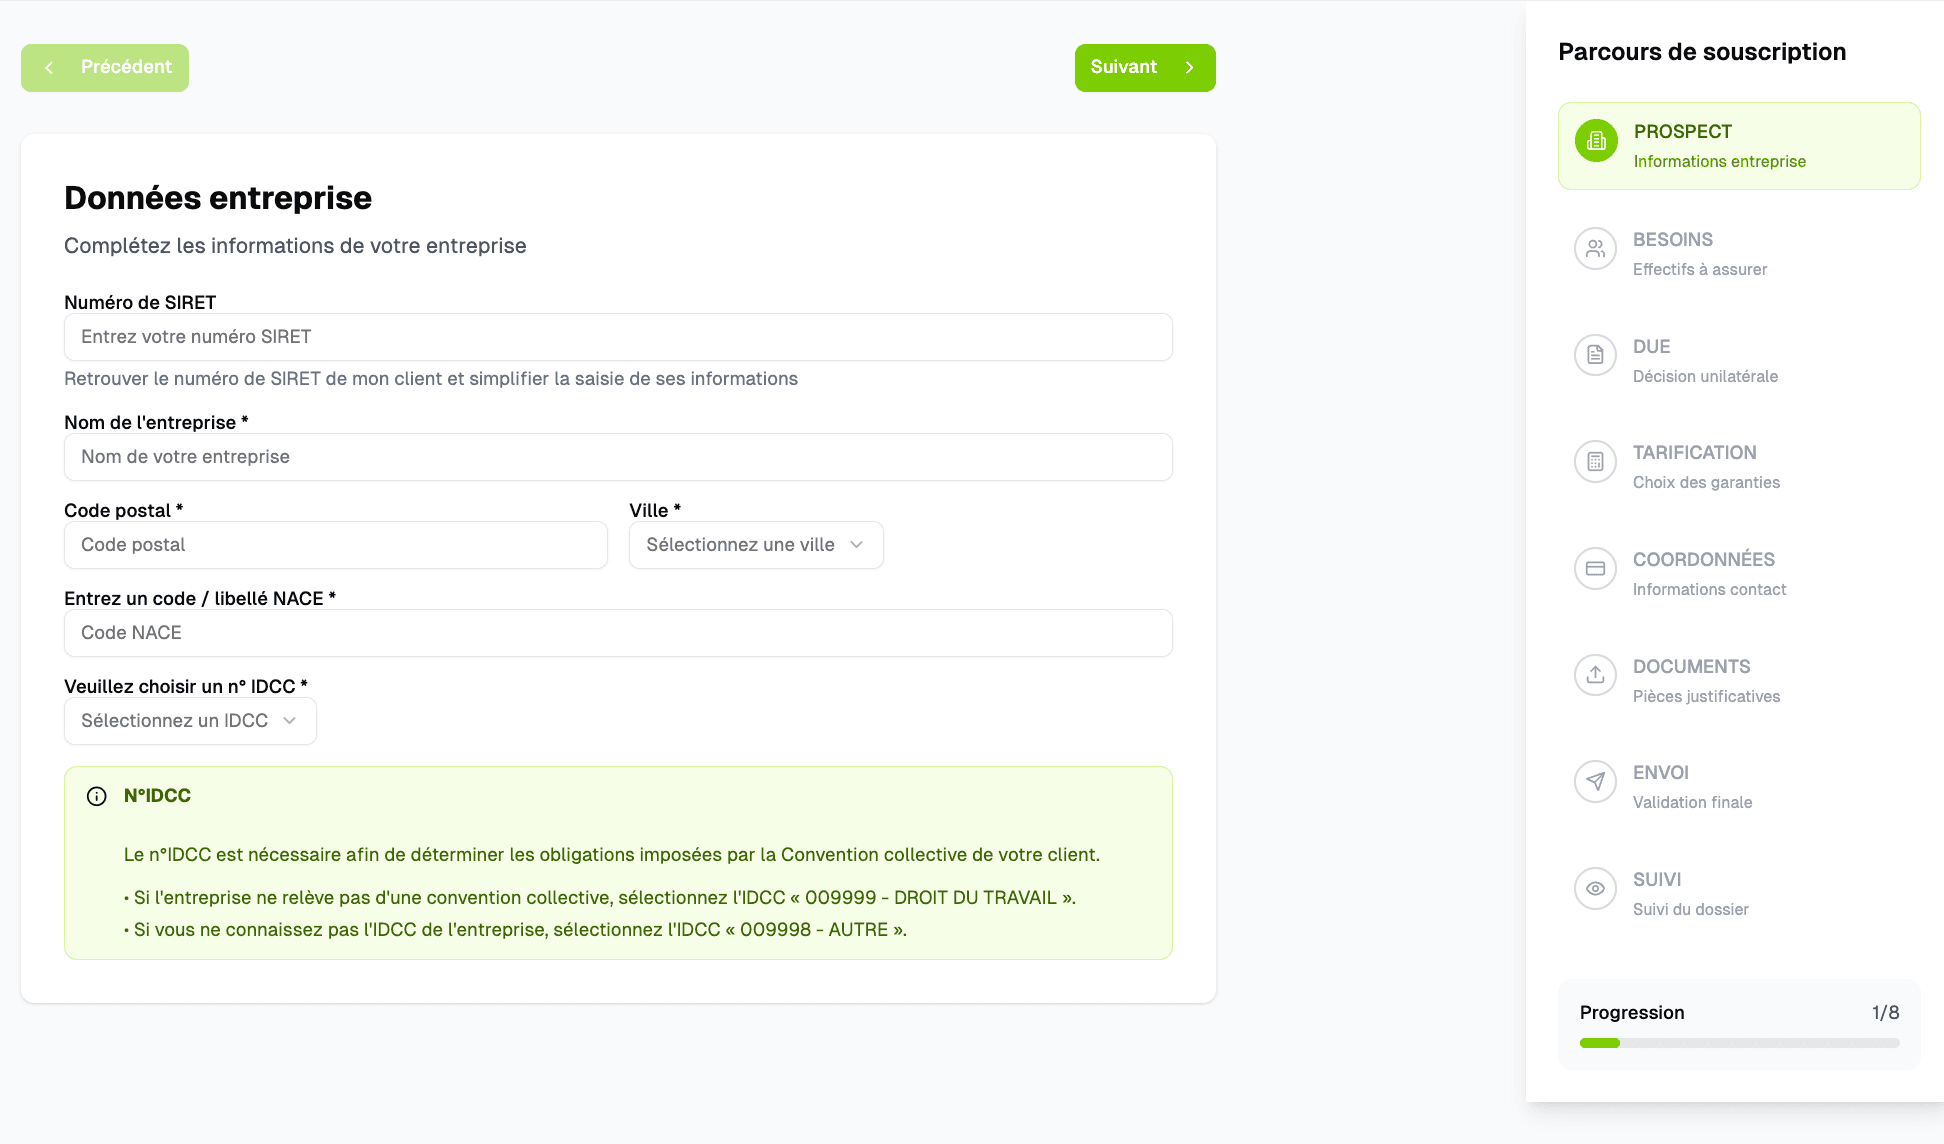Select the Documents Pièces justificatives step
This screenshot has height=1144, width=1944.
[1705, 681]
